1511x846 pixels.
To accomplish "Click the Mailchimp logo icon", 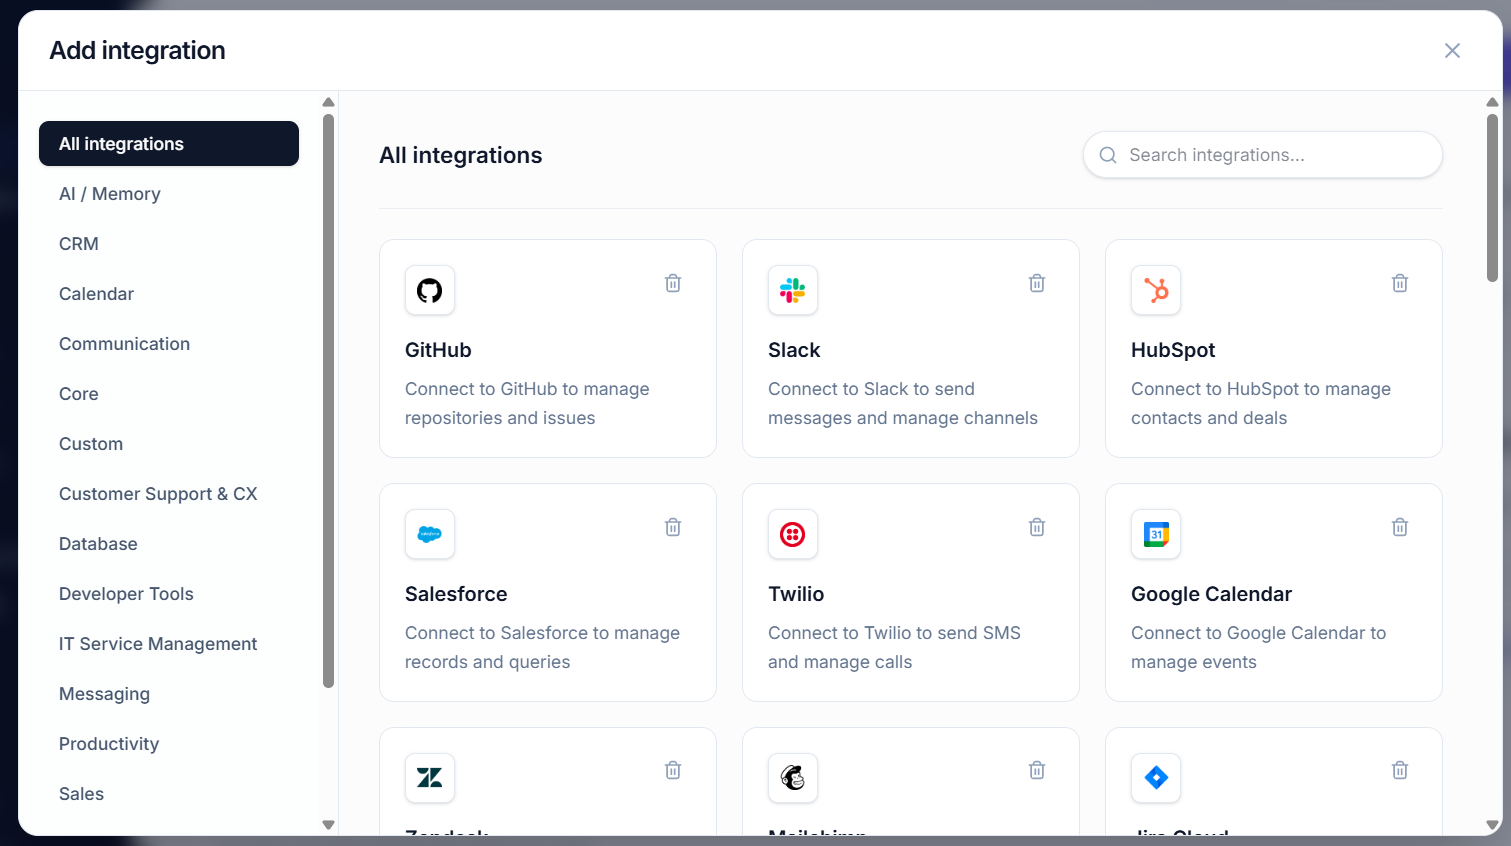I will click(793, 778).
